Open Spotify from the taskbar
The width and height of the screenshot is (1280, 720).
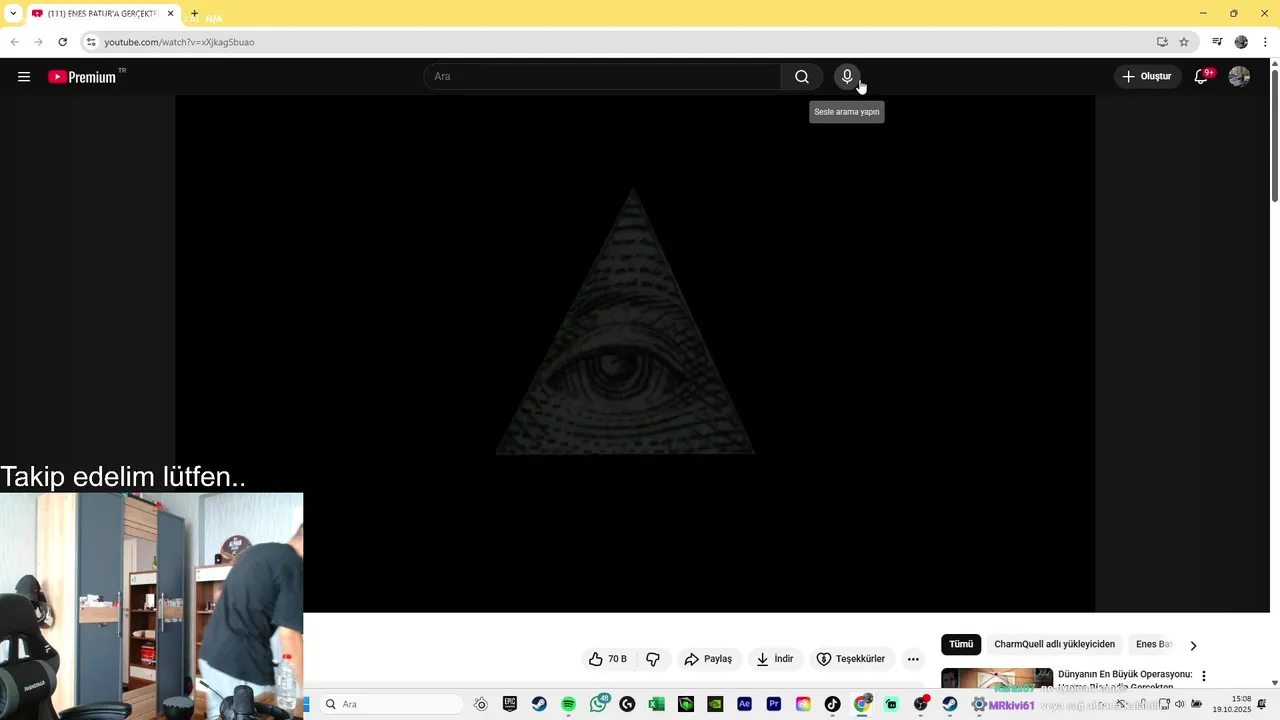coord(568,704)
